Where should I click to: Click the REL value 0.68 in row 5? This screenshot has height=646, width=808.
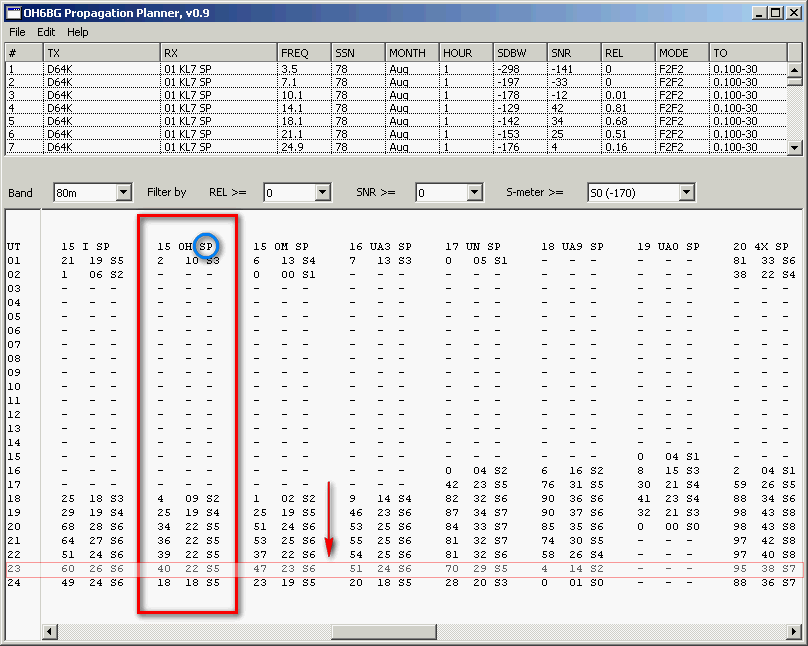coord(616,121)
